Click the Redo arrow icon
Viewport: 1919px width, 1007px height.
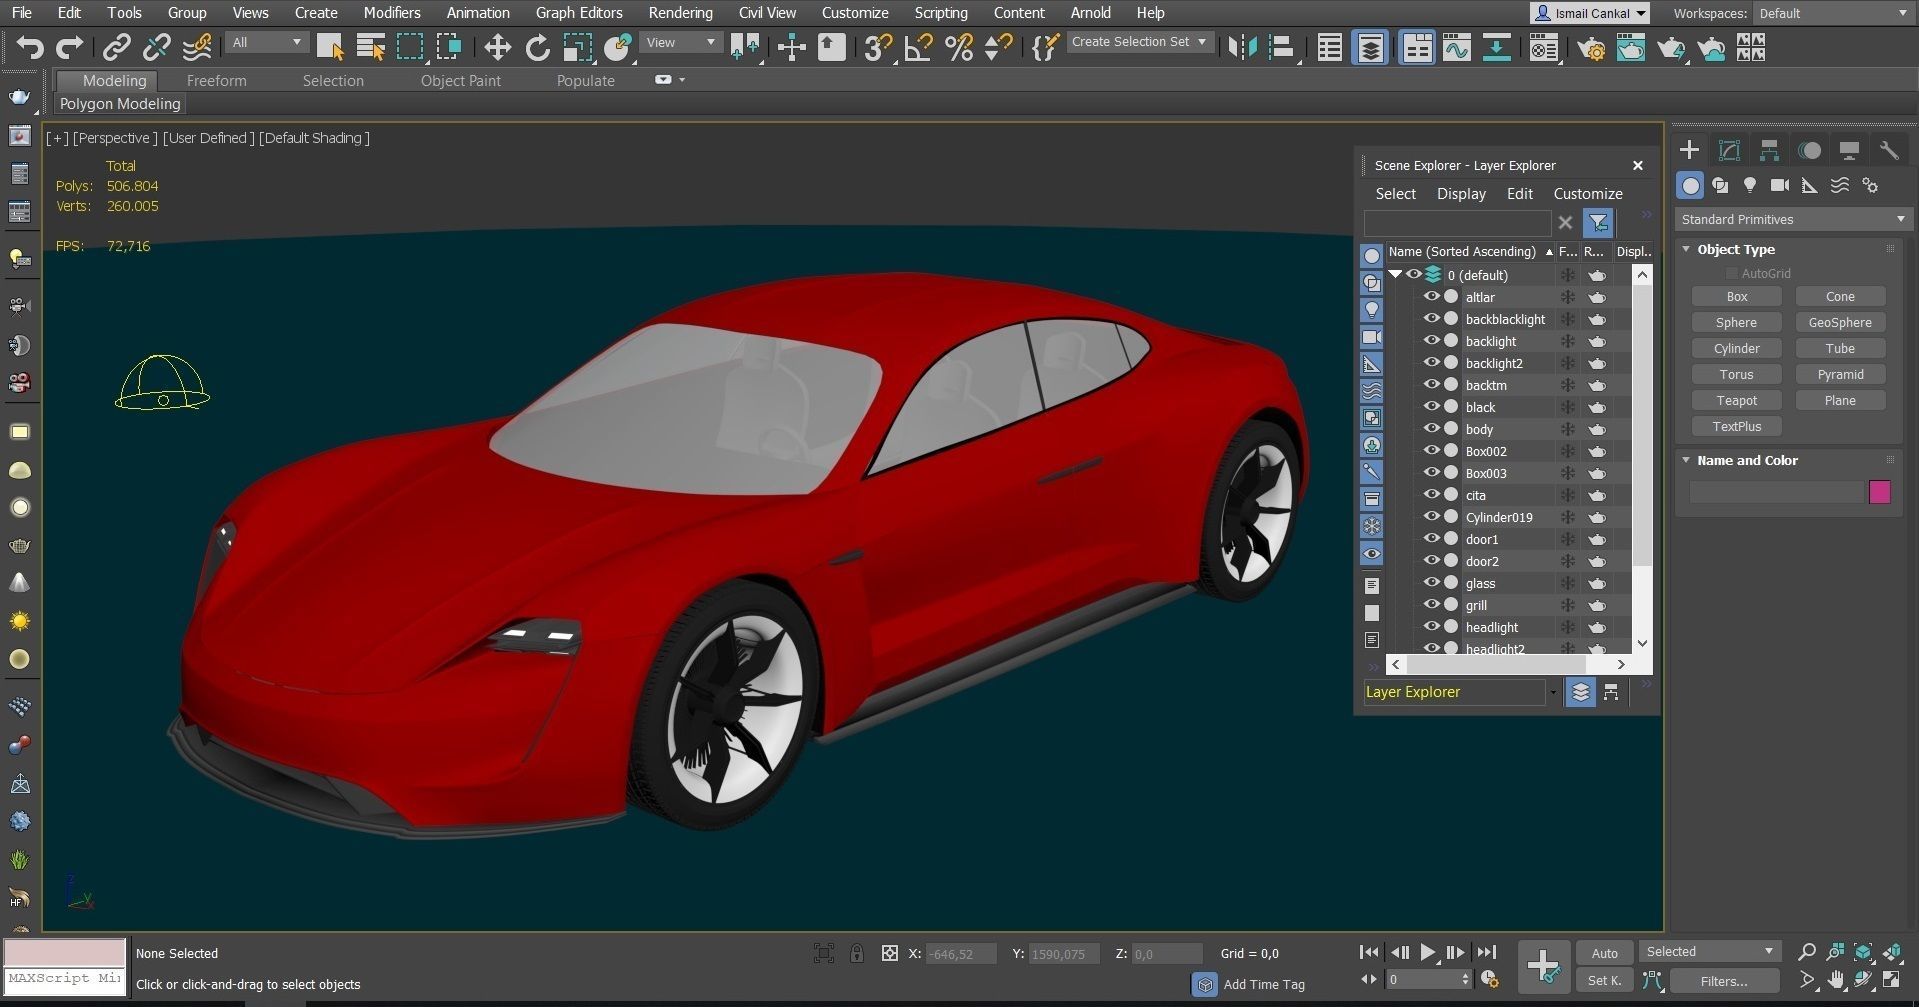69,47
